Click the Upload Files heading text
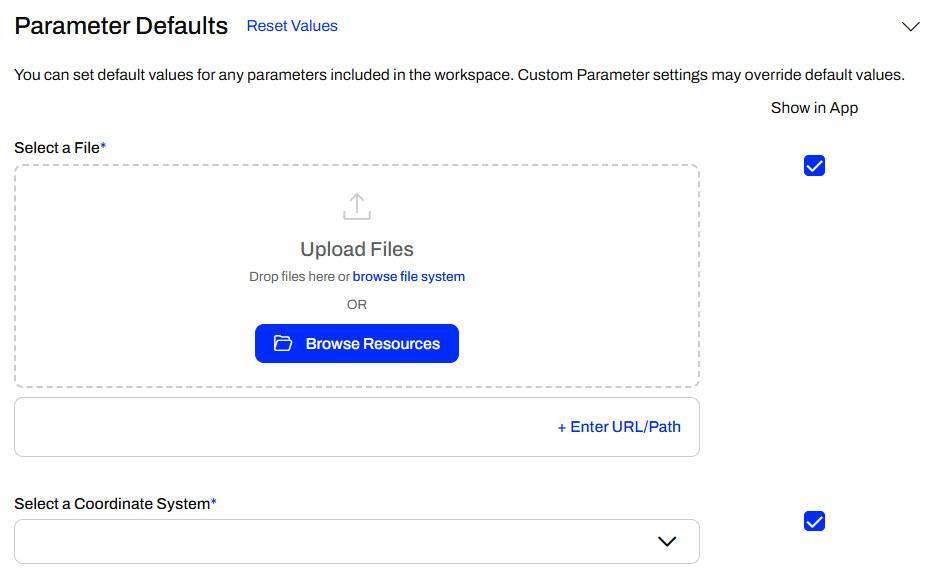Image resolution: width=939 pixels, height=578 pixels. [x=357, y=249]
